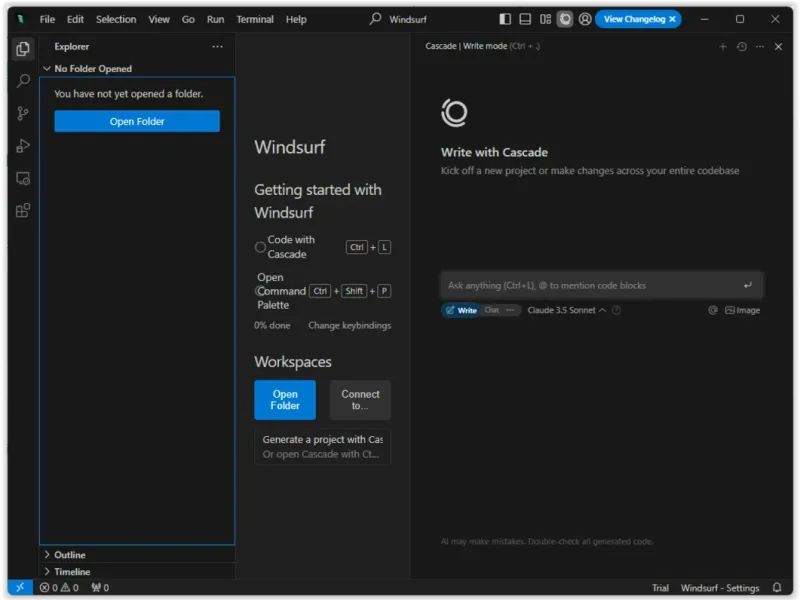Open errors and warnings status indicator
800x600 pixels.
click(59, 588)
